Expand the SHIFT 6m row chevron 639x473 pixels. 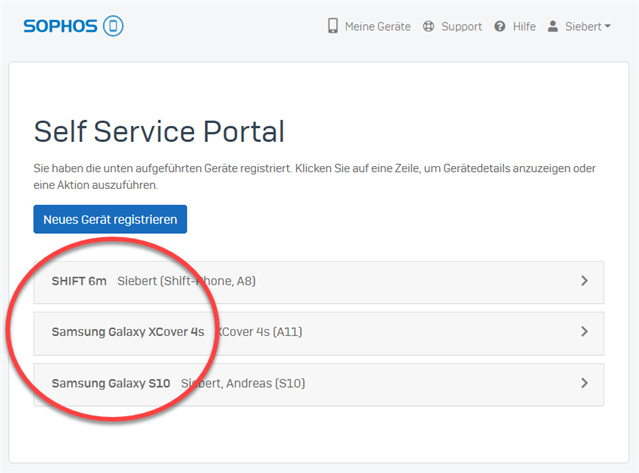tap(584, 281)
